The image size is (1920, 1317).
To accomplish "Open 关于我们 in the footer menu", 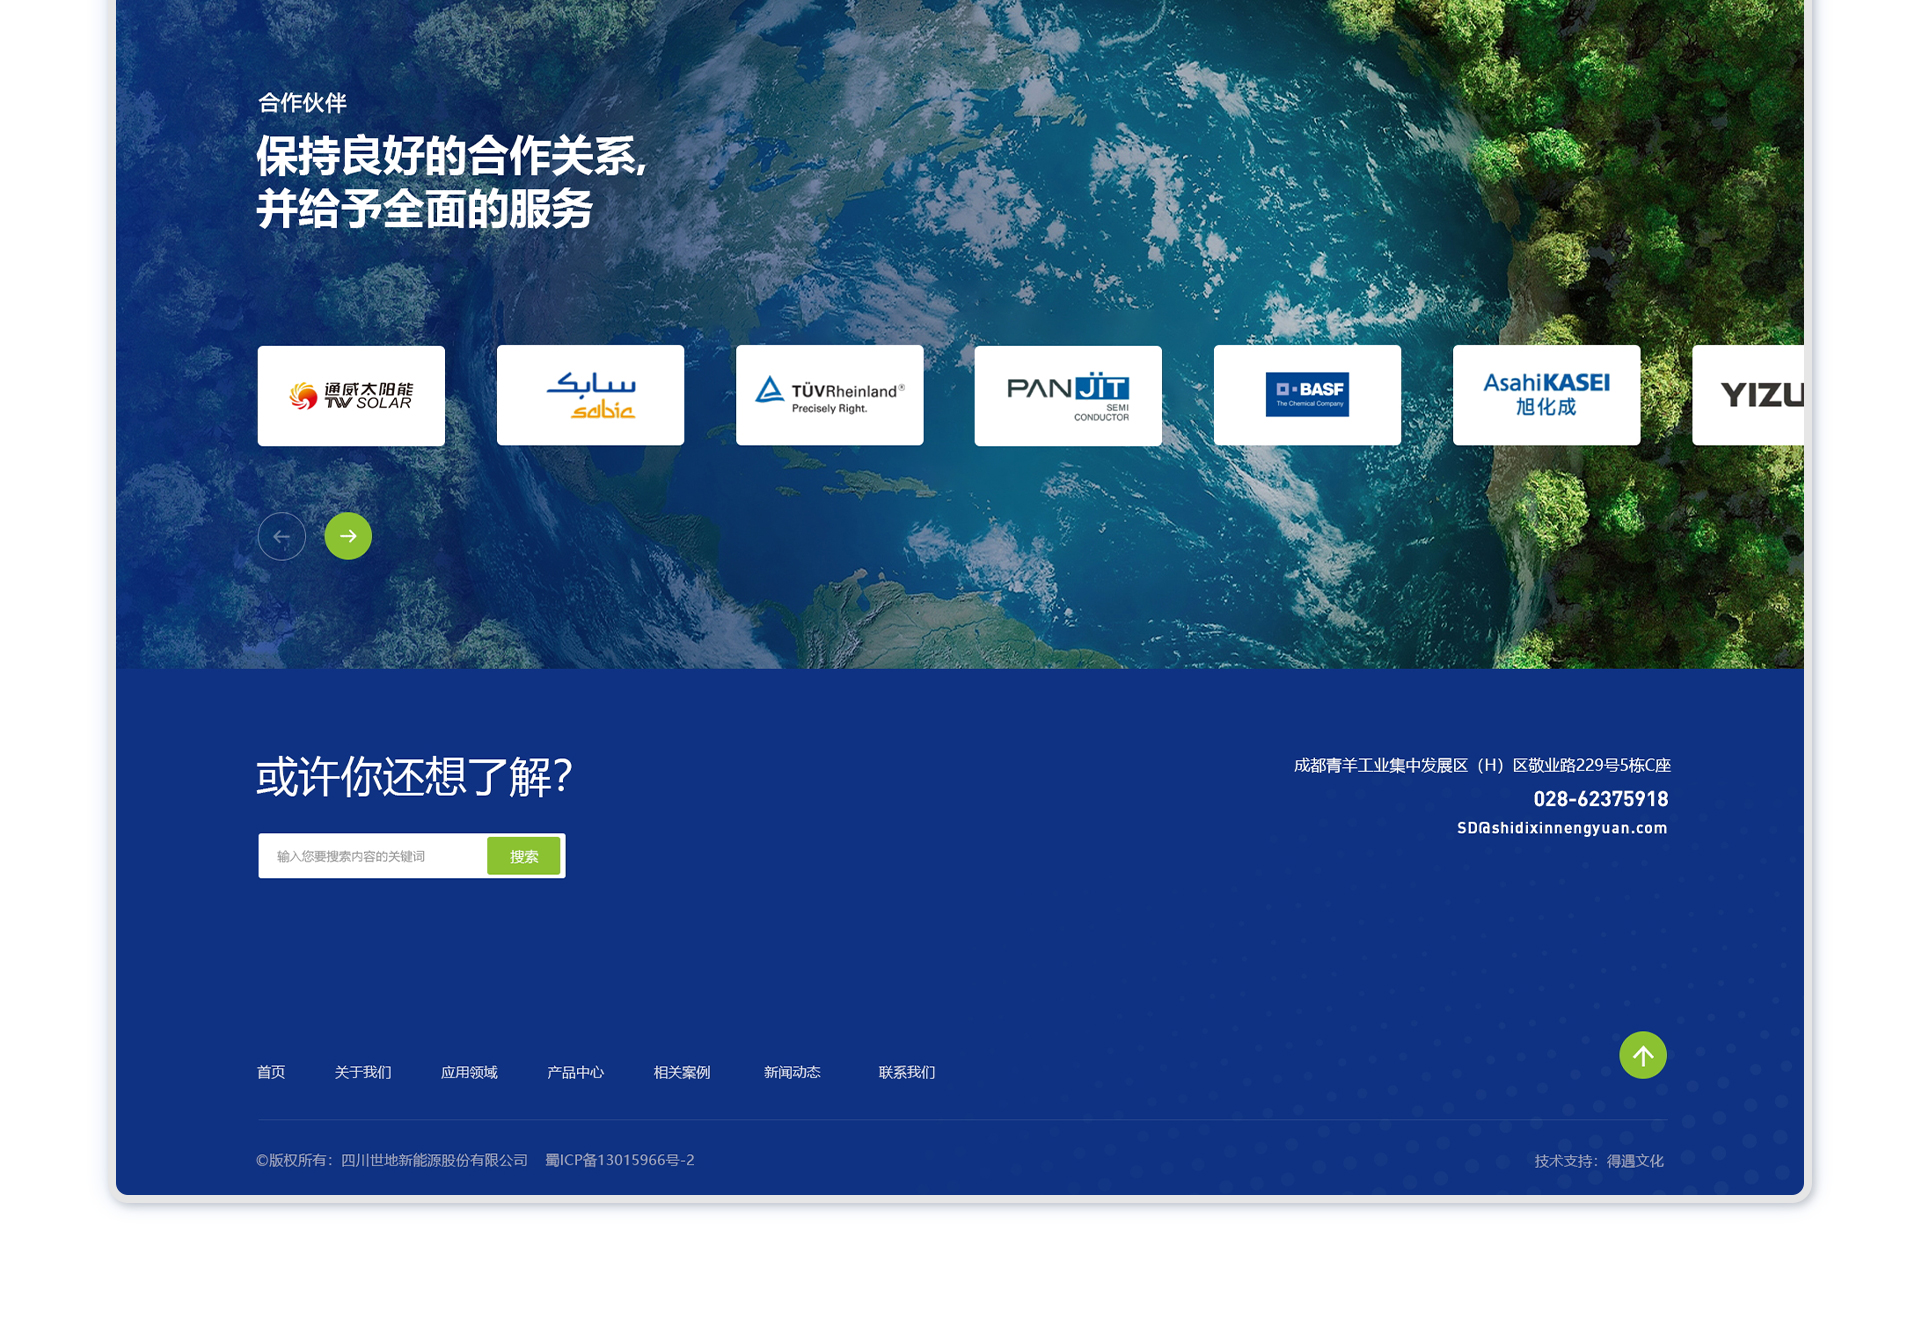I will pos(363,1072).
